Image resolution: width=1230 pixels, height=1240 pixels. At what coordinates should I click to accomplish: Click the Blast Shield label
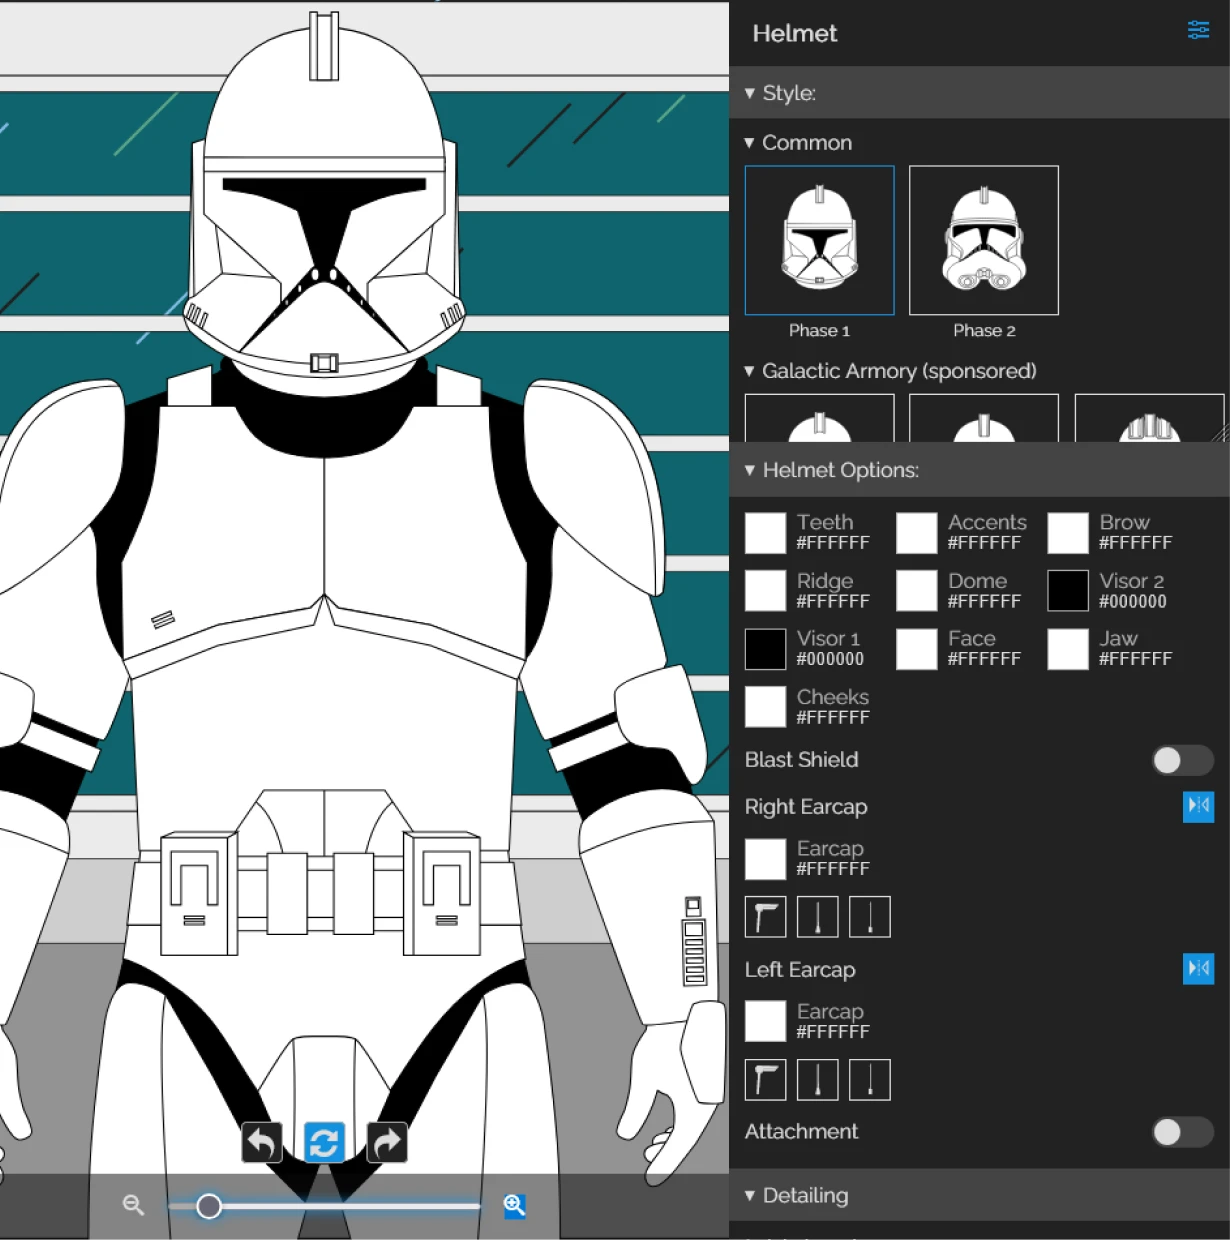pos(802,759)
